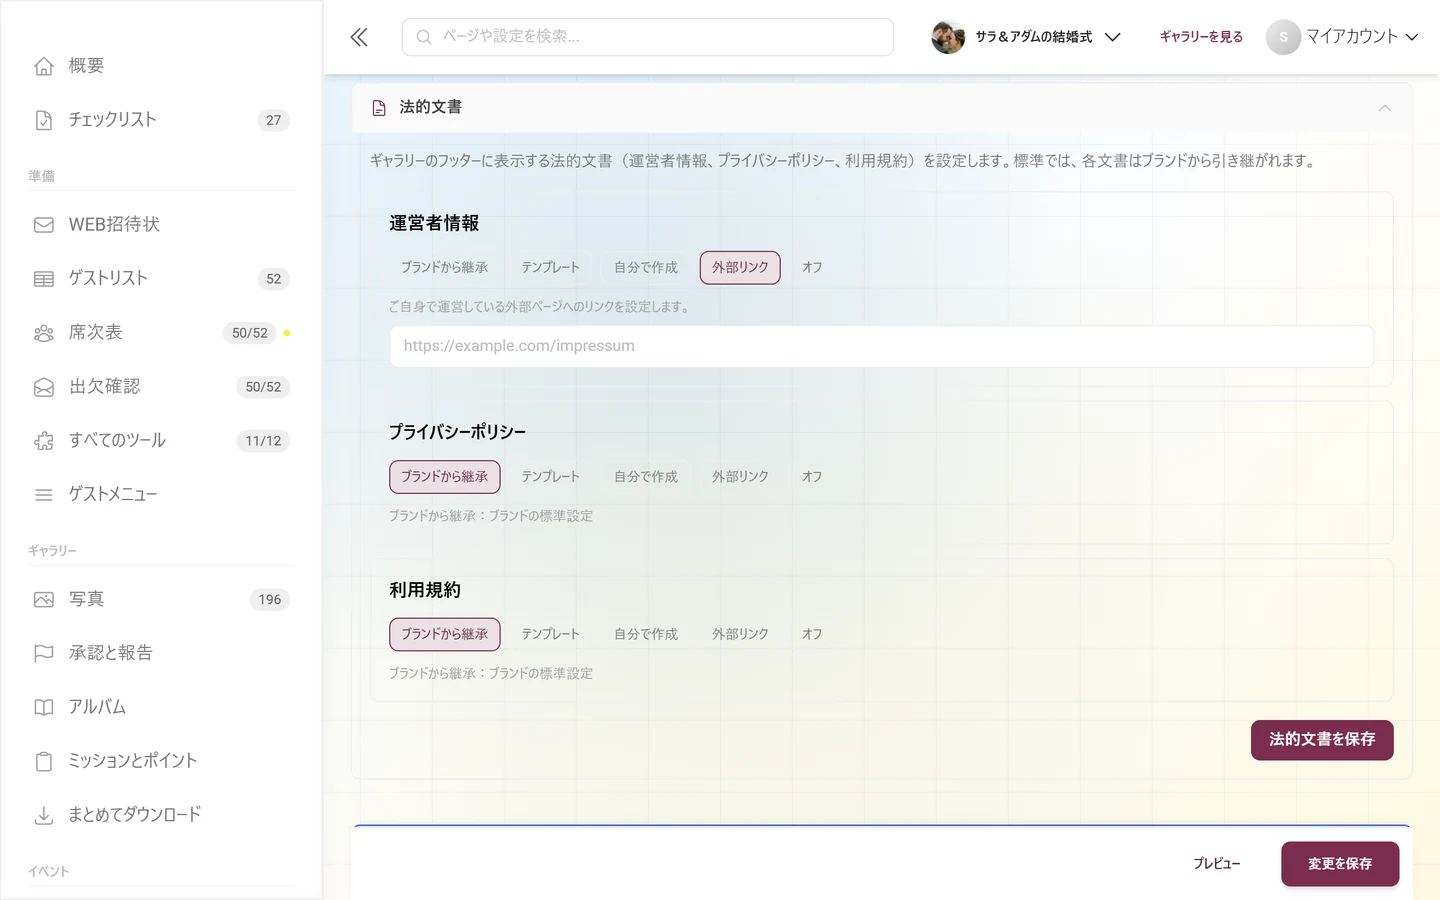
Task: Open the チェックリスト checklist icon
Action: (44, 120)
